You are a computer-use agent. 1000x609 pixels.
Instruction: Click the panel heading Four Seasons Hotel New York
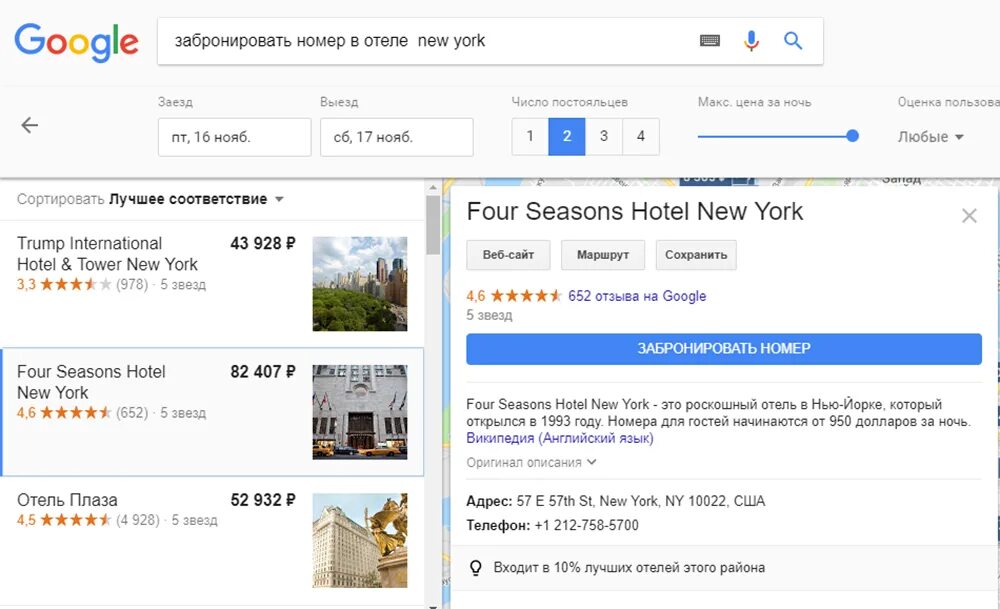(635, 212)
